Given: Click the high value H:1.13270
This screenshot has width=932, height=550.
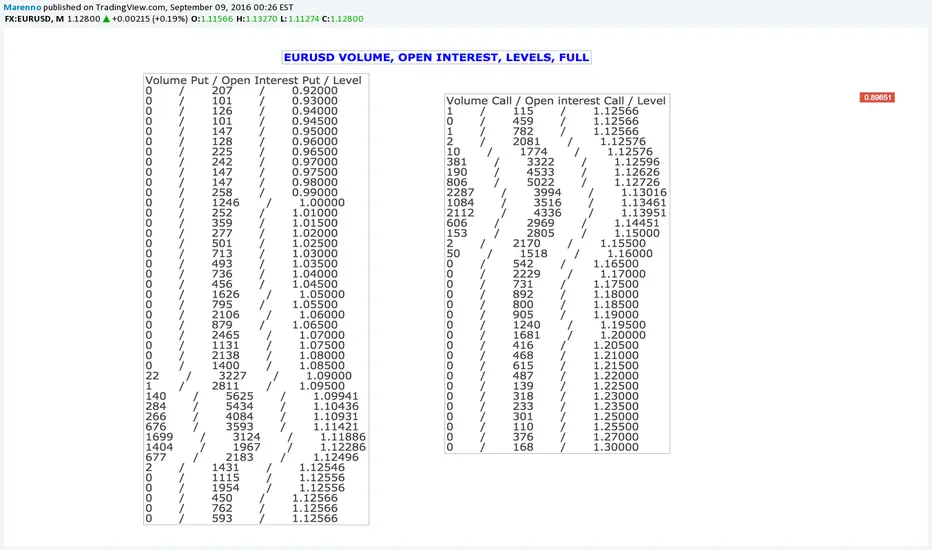Looking at the screenshot, I should pyautogui.click(x=257, y=18).
